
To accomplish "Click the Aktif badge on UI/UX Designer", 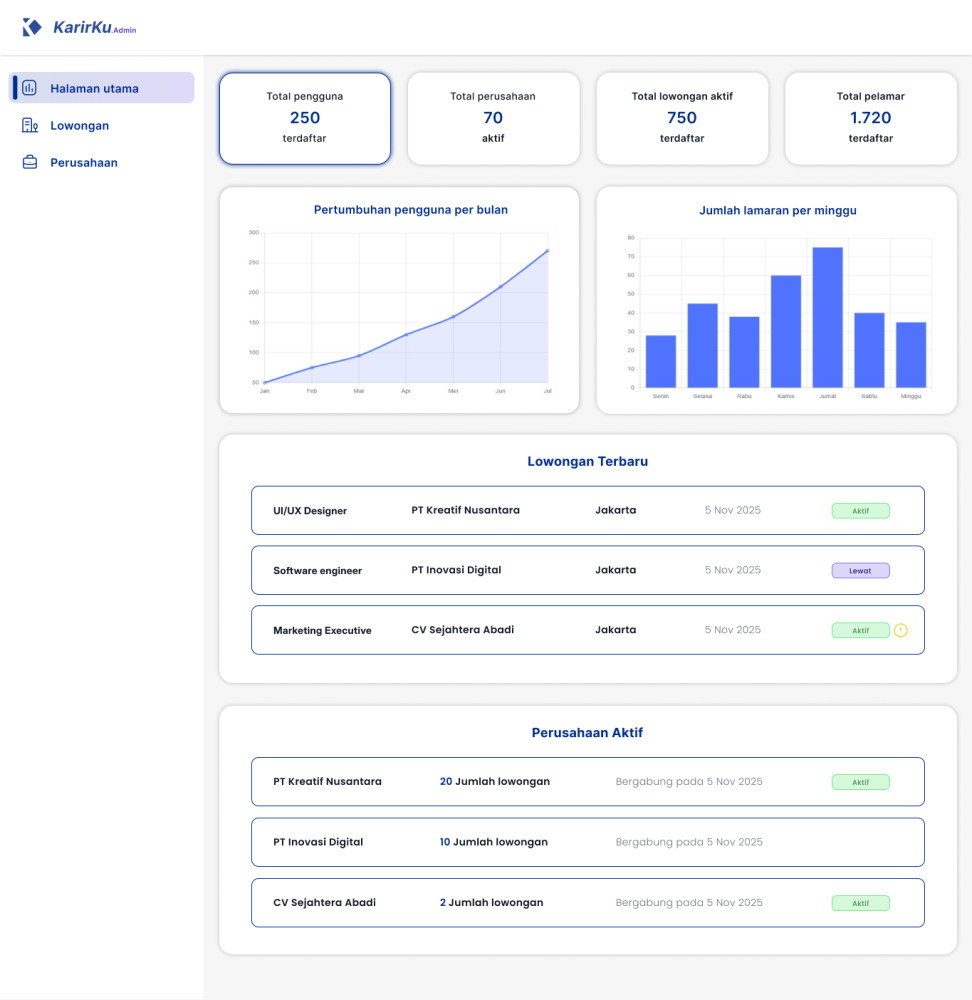I will point(860,511).
